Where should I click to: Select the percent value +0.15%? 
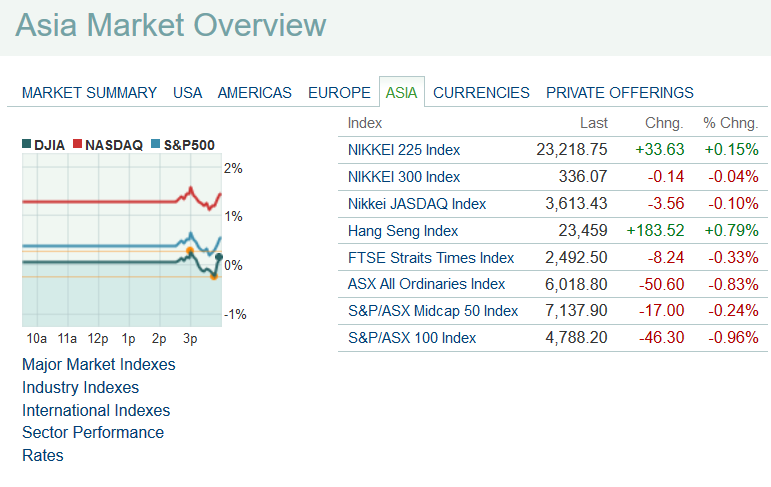(x=732, y=150)
